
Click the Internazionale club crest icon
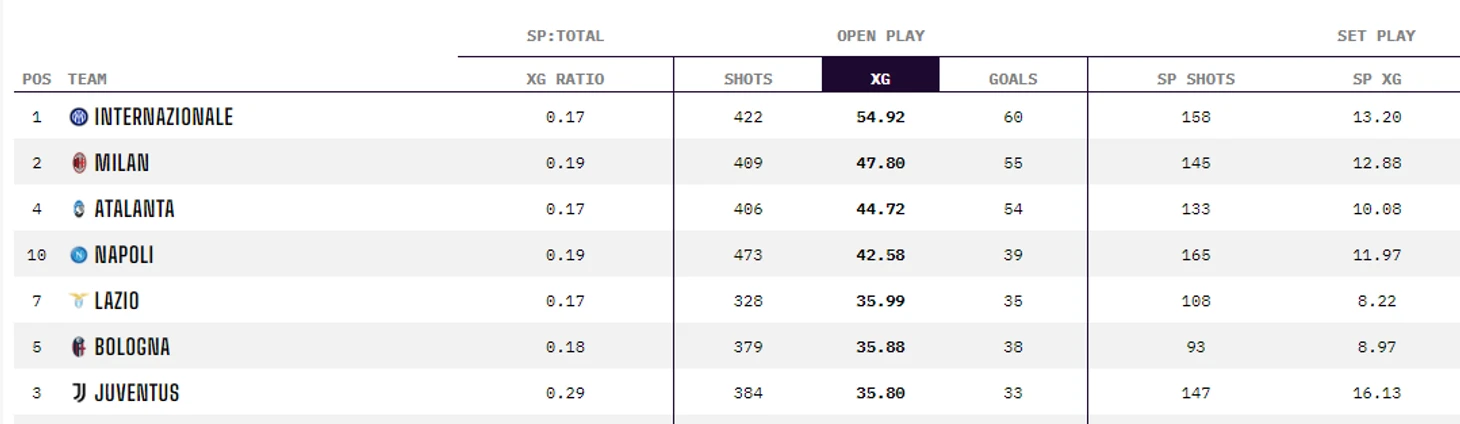(x=79, y=117)
